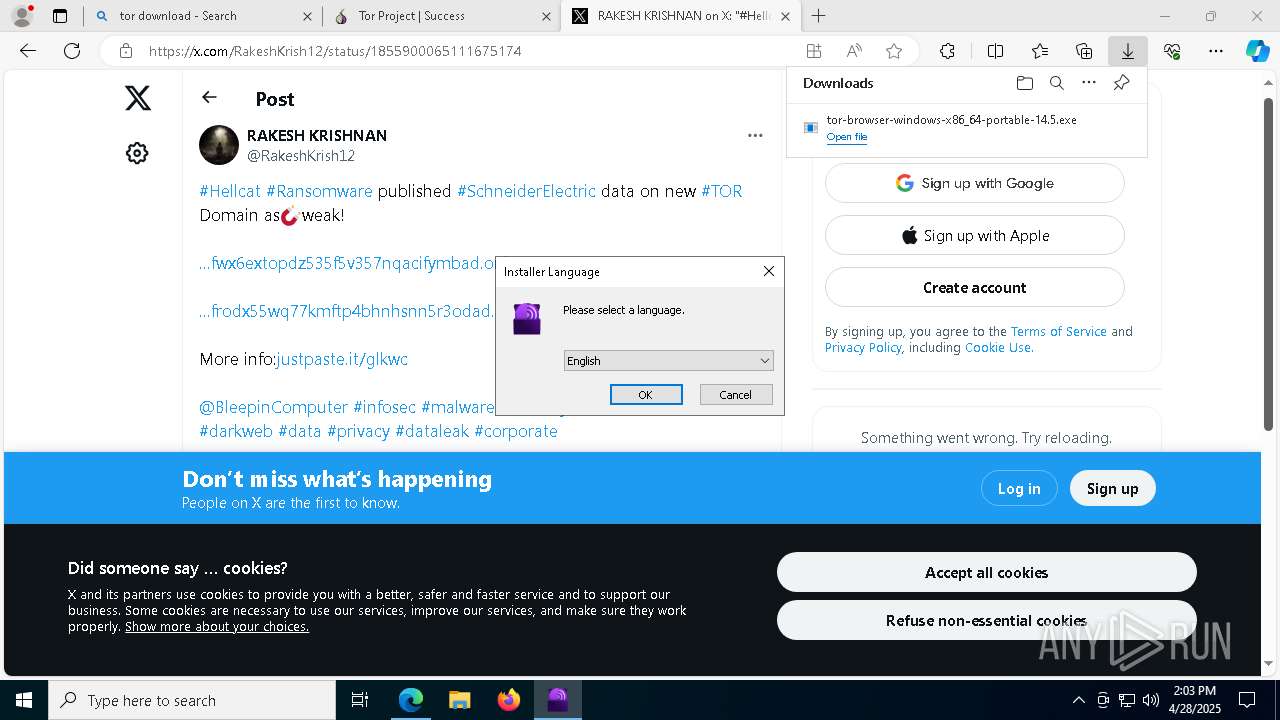Viewport: 1280px width, 720px height.
Task: Open Terms of Service link
Action: 1058,332
